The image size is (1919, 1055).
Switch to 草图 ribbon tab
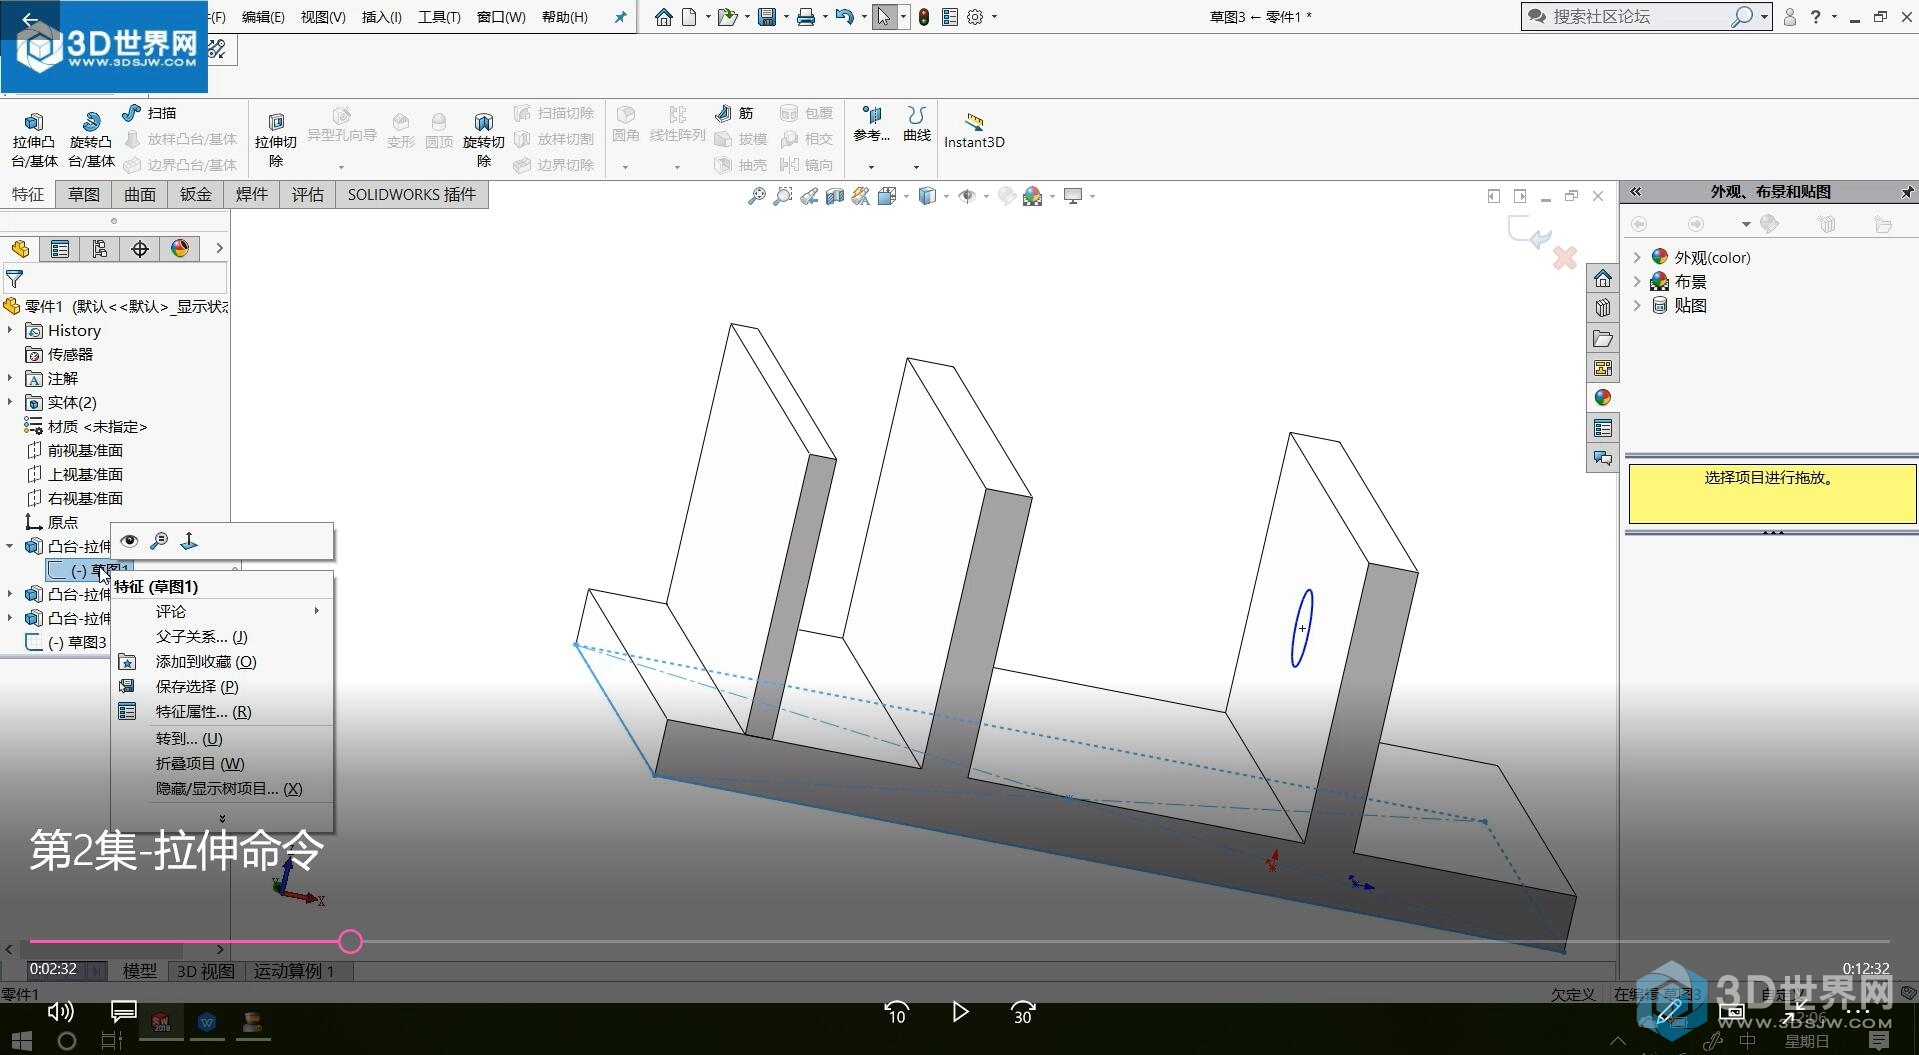pyautogui.click(x=84, y=194)
